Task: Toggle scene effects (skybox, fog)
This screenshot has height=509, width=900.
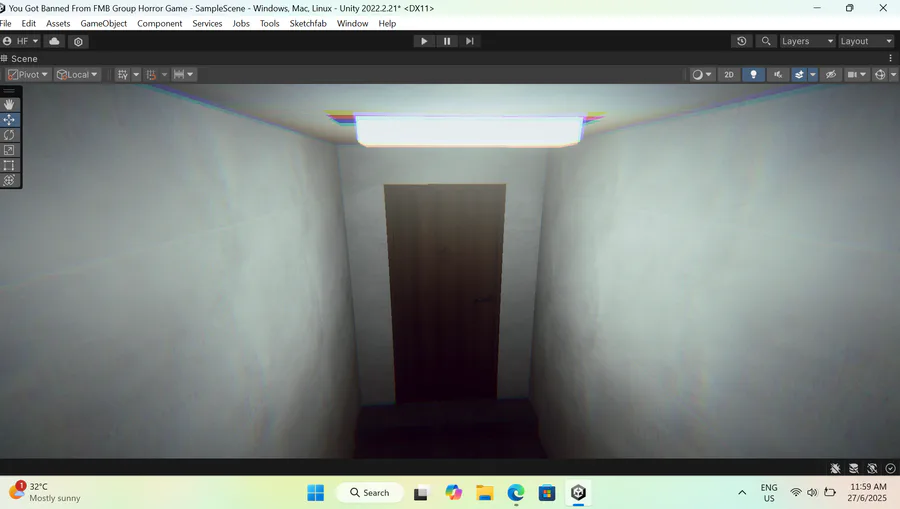Action: point(799,75)
